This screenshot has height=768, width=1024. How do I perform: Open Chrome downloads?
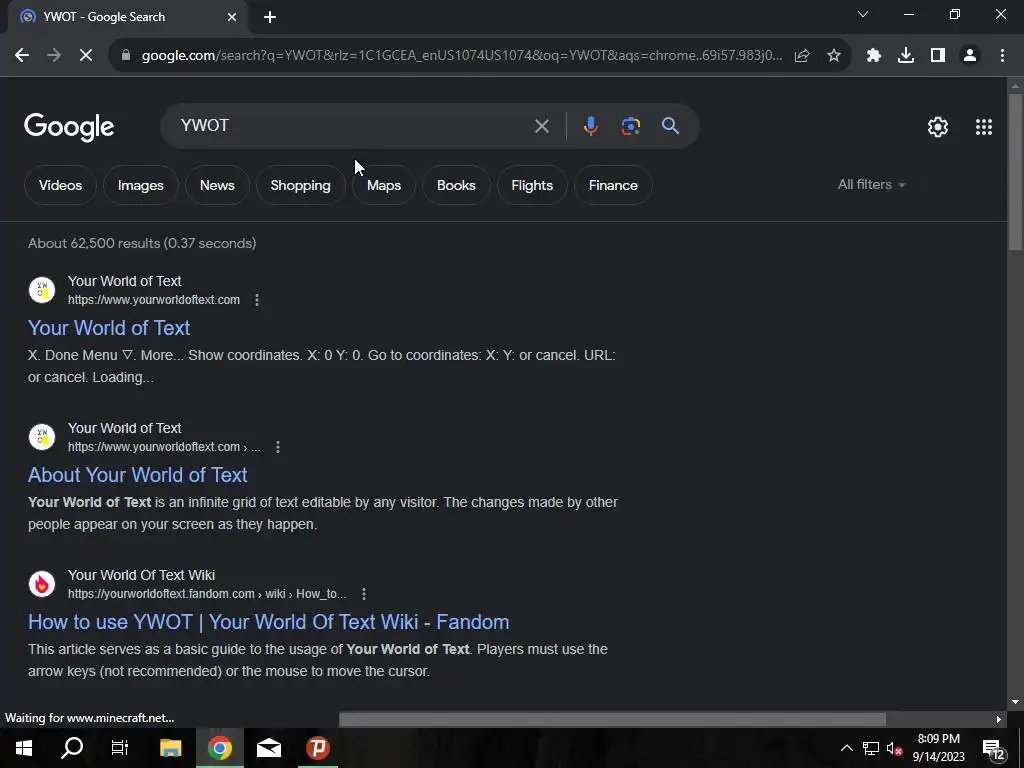[906, 56]
